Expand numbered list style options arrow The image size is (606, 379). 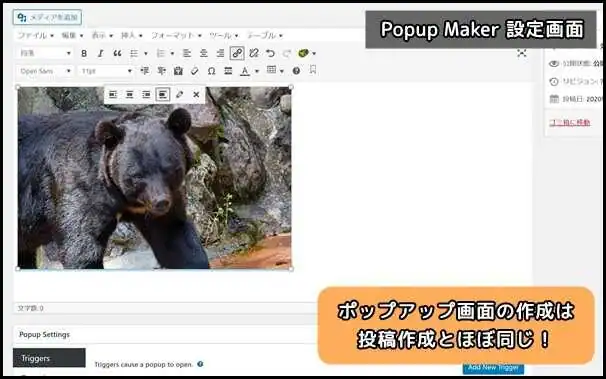click(x=172, y=53)
